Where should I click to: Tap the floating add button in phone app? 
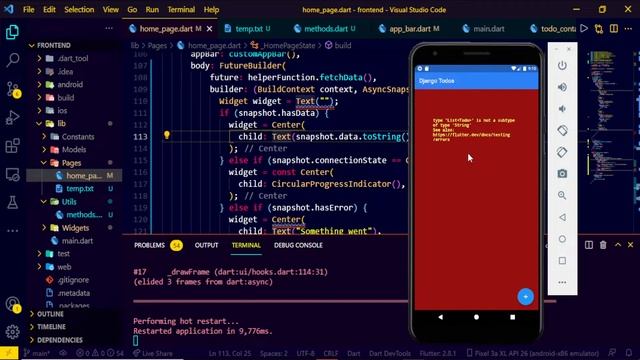525,297
